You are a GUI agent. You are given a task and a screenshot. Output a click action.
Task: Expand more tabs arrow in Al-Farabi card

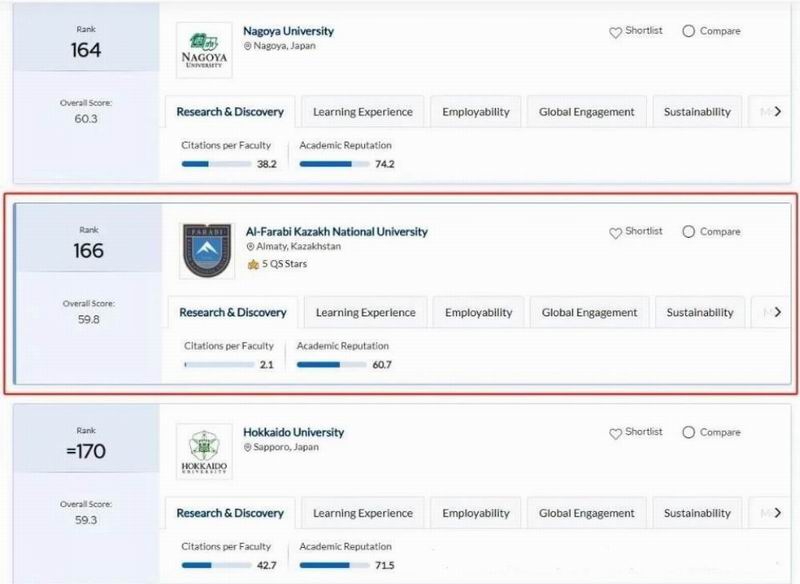click(x=778, y=312)
